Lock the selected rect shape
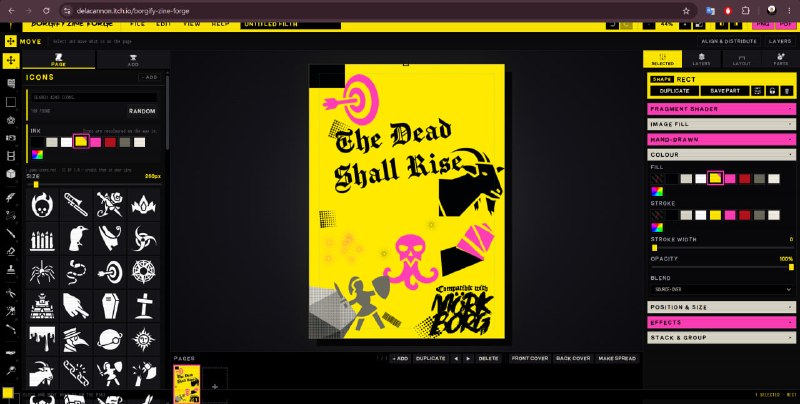 click(x=772, y=91)
